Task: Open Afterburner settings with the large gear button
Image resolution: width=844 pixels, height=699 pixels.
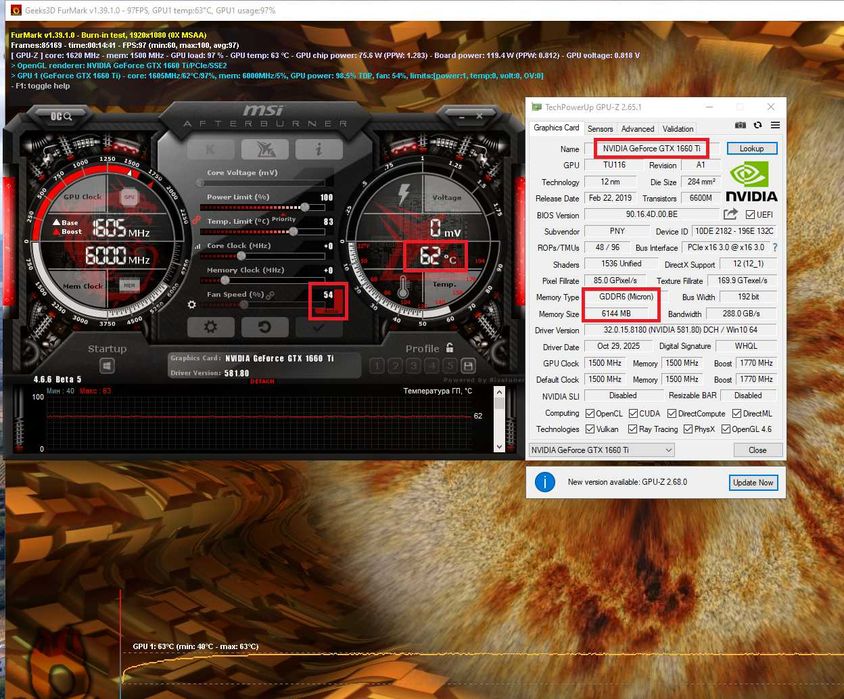Action: [210, 327]
